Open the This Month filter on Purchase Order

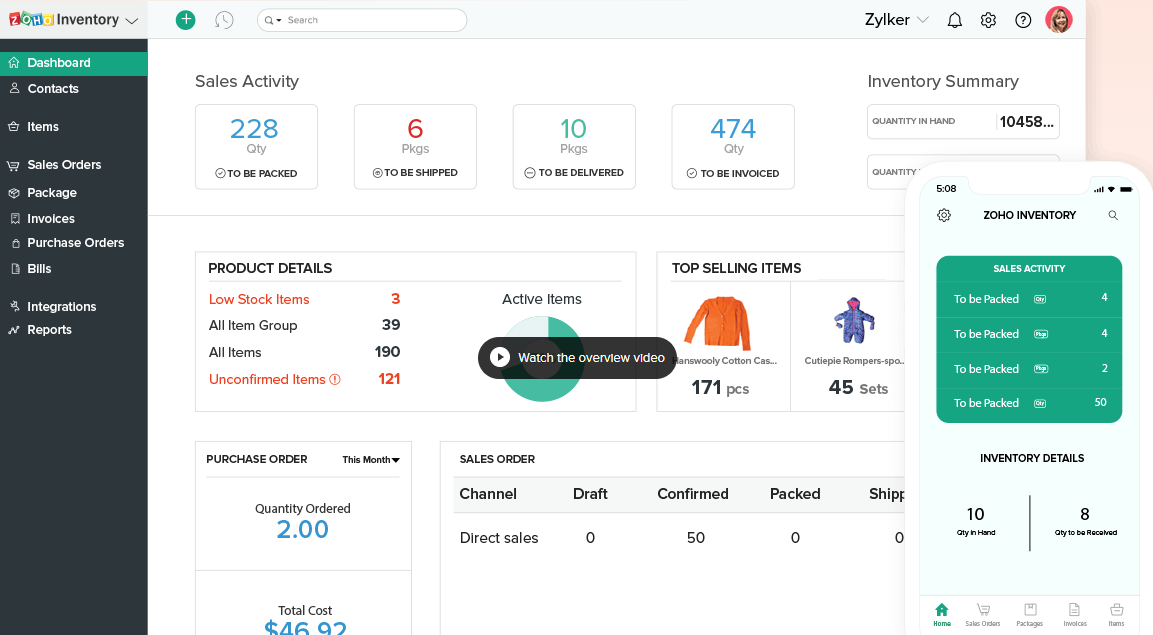(369, 459)
